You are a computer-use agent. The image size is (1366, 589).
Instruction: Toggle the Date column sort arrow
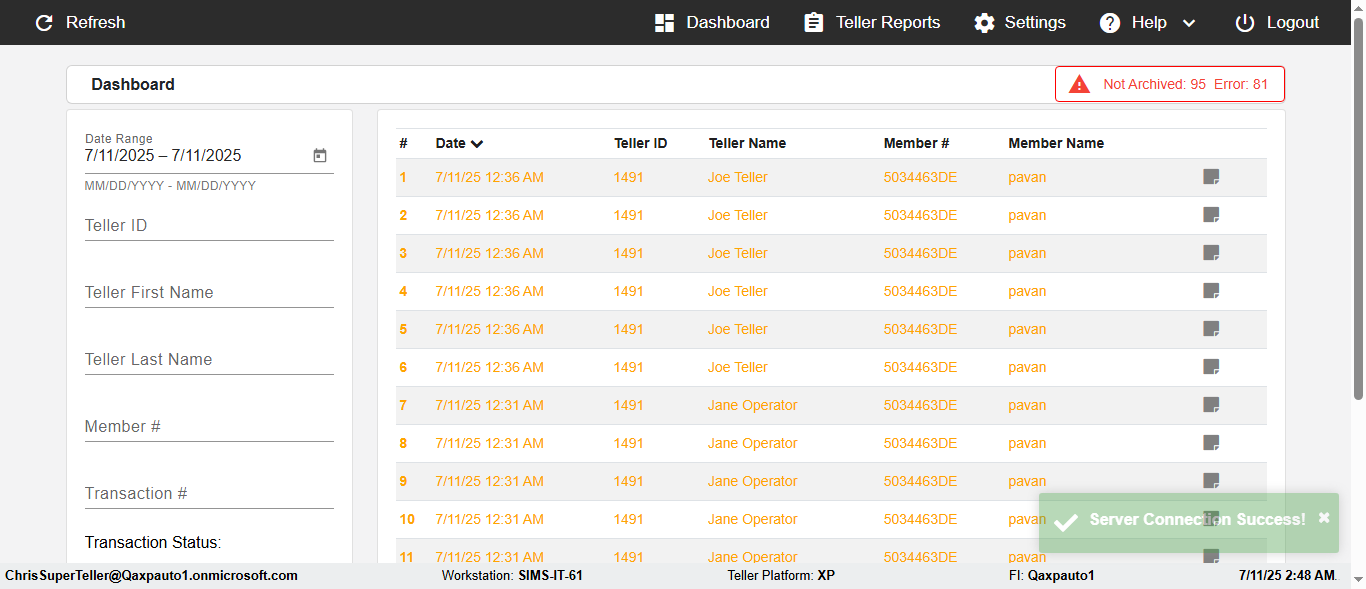coord(477,144)
